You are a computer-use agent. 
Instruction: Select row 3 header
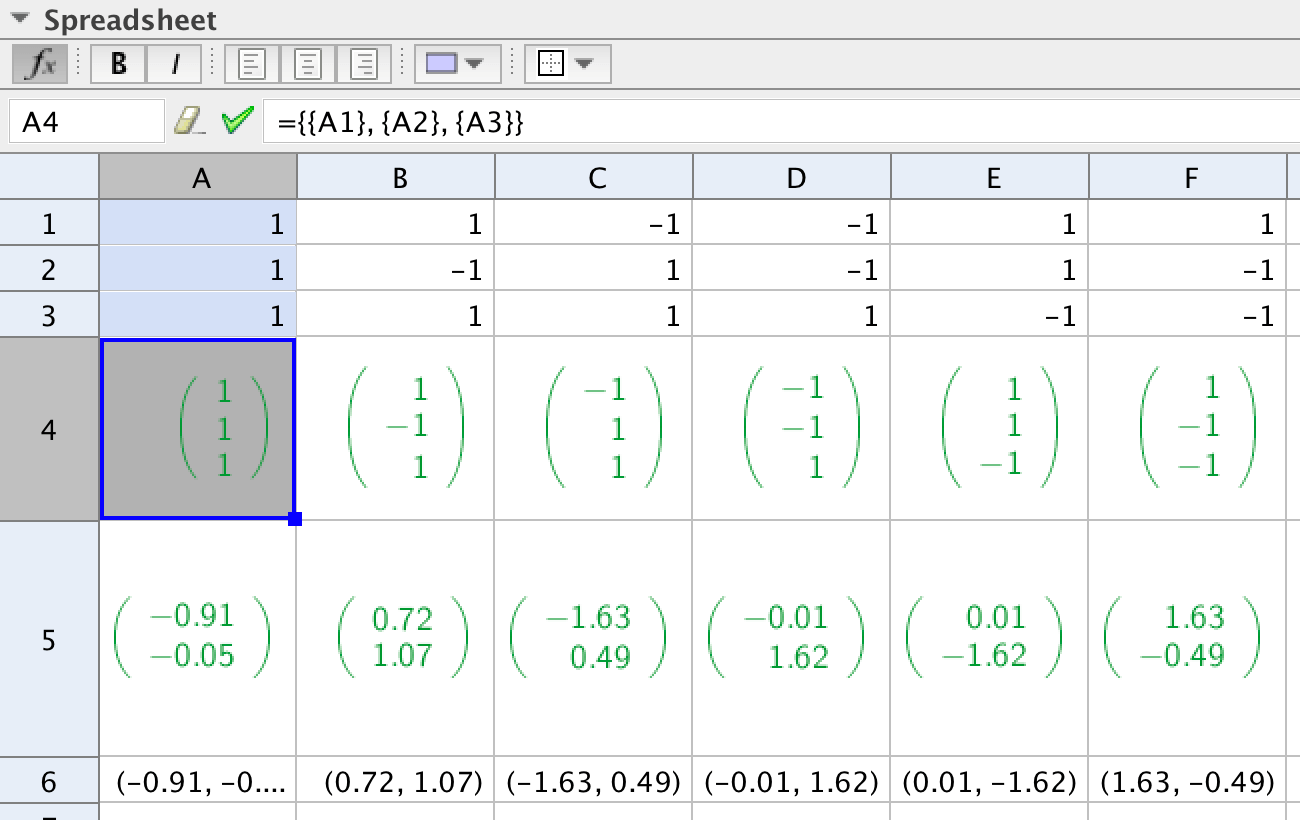50,315
